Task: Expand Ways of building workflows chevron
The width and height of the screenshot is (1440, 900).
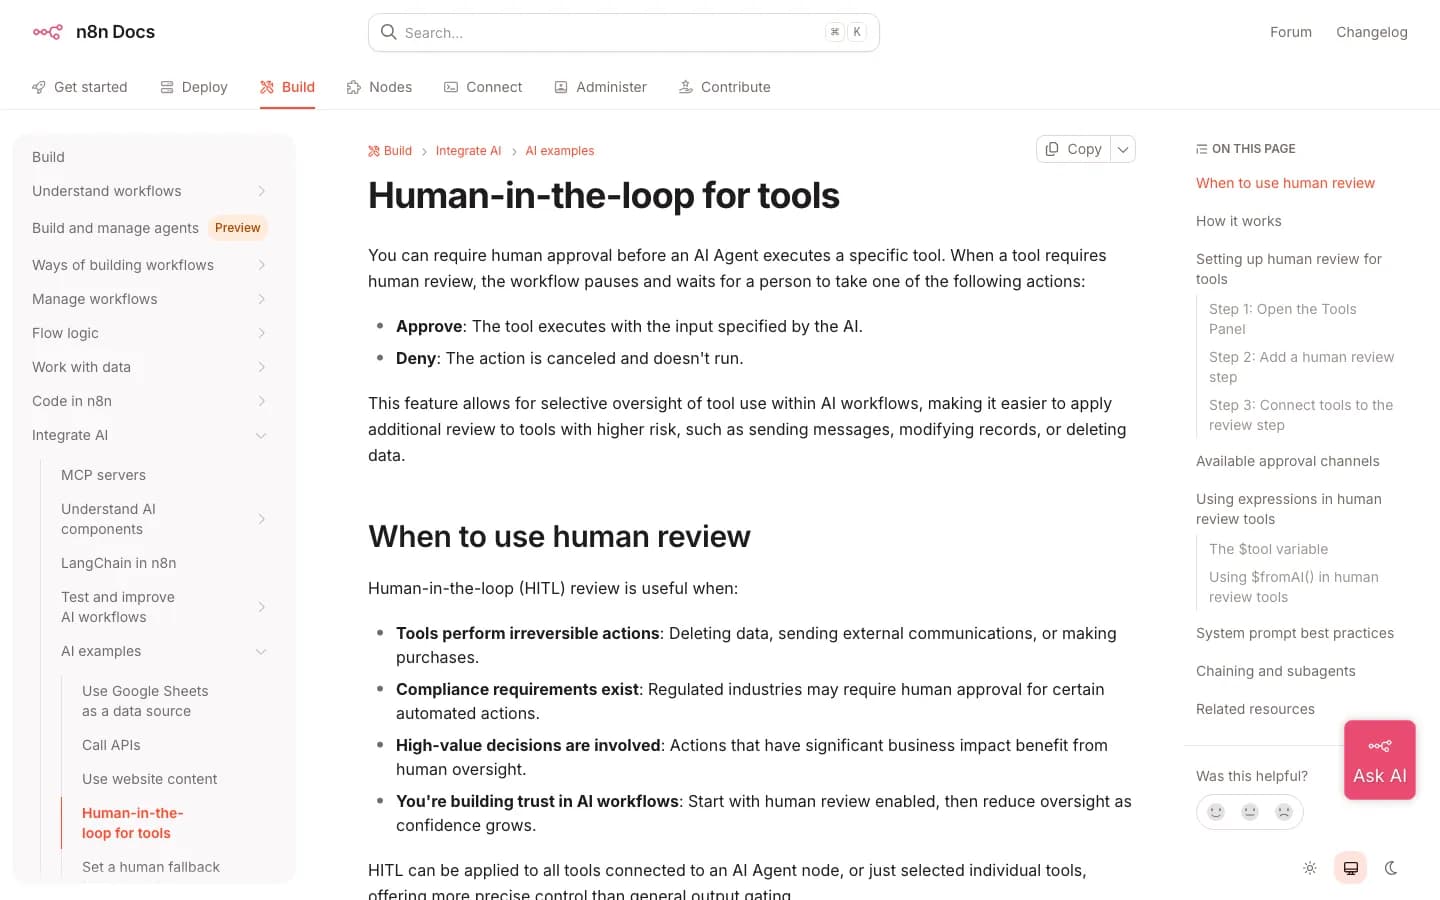Action: pyautogui.click(x=262, y=265)
